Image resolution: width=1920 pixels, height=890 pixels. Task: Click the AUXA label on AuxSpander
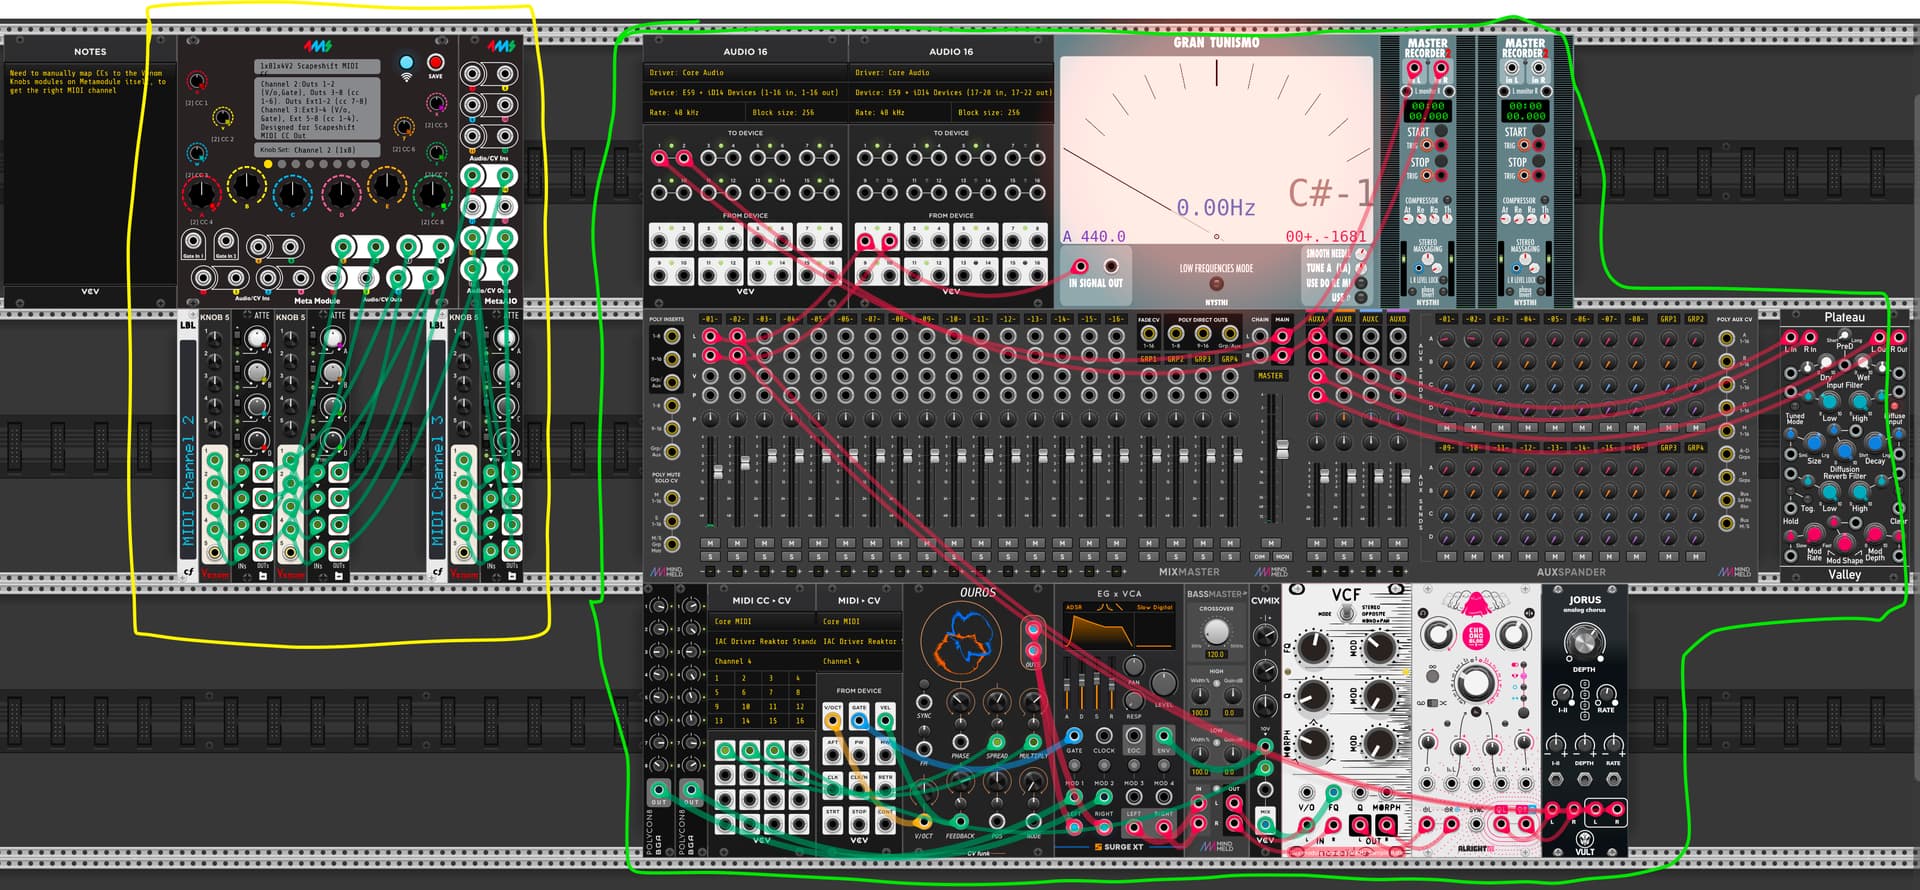(x=1317, y=319)
